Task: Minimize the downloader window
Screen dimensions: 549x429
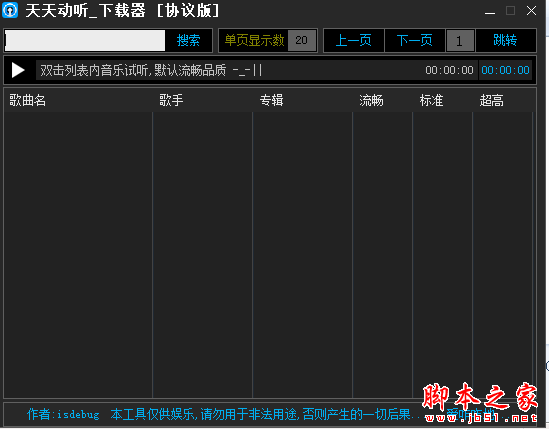Action: click(490, 11)
